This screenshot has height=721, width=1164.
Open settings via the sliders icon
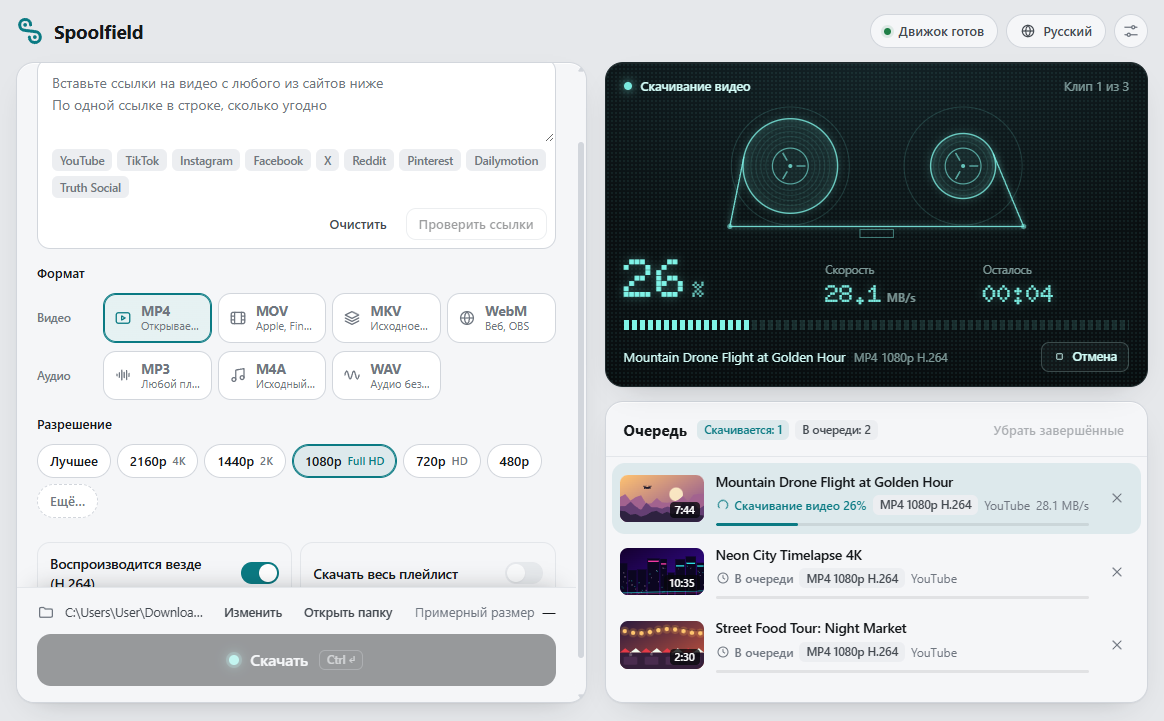[x=1131, y=31]
